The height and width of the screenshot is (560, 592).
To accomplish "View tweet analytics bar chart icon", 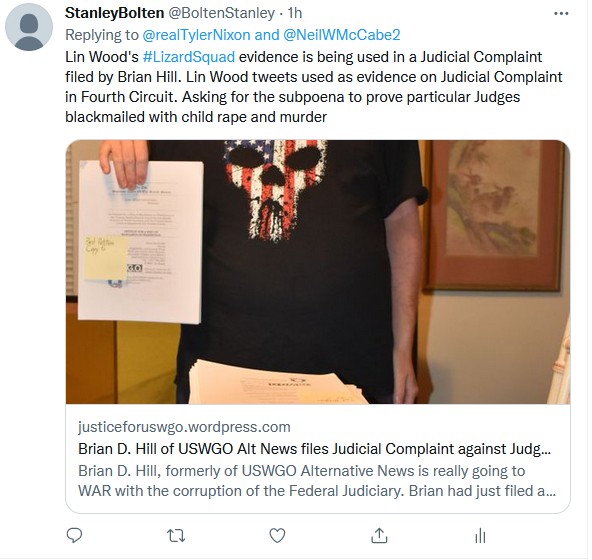I will click(x=480, y=535).
